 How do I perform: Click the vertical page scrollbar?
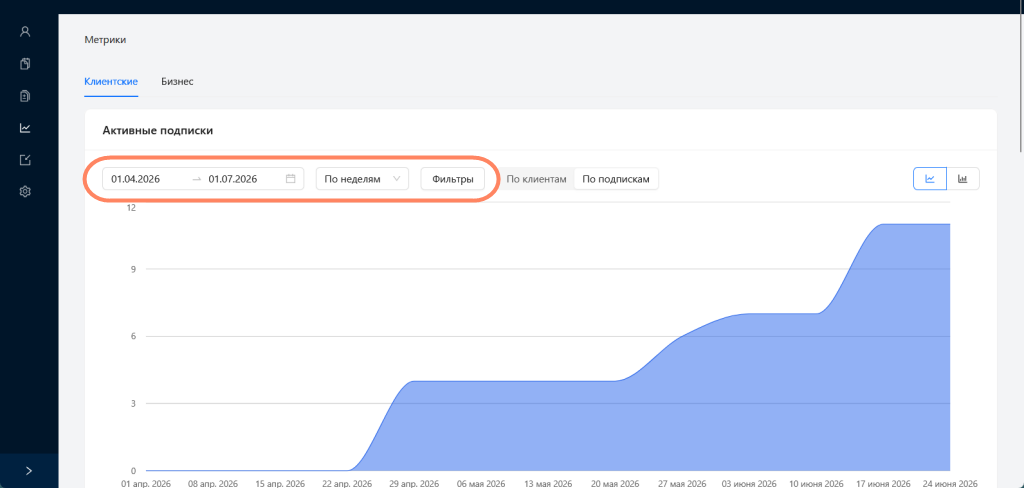pyautogui.click(x=1019, y=78)
